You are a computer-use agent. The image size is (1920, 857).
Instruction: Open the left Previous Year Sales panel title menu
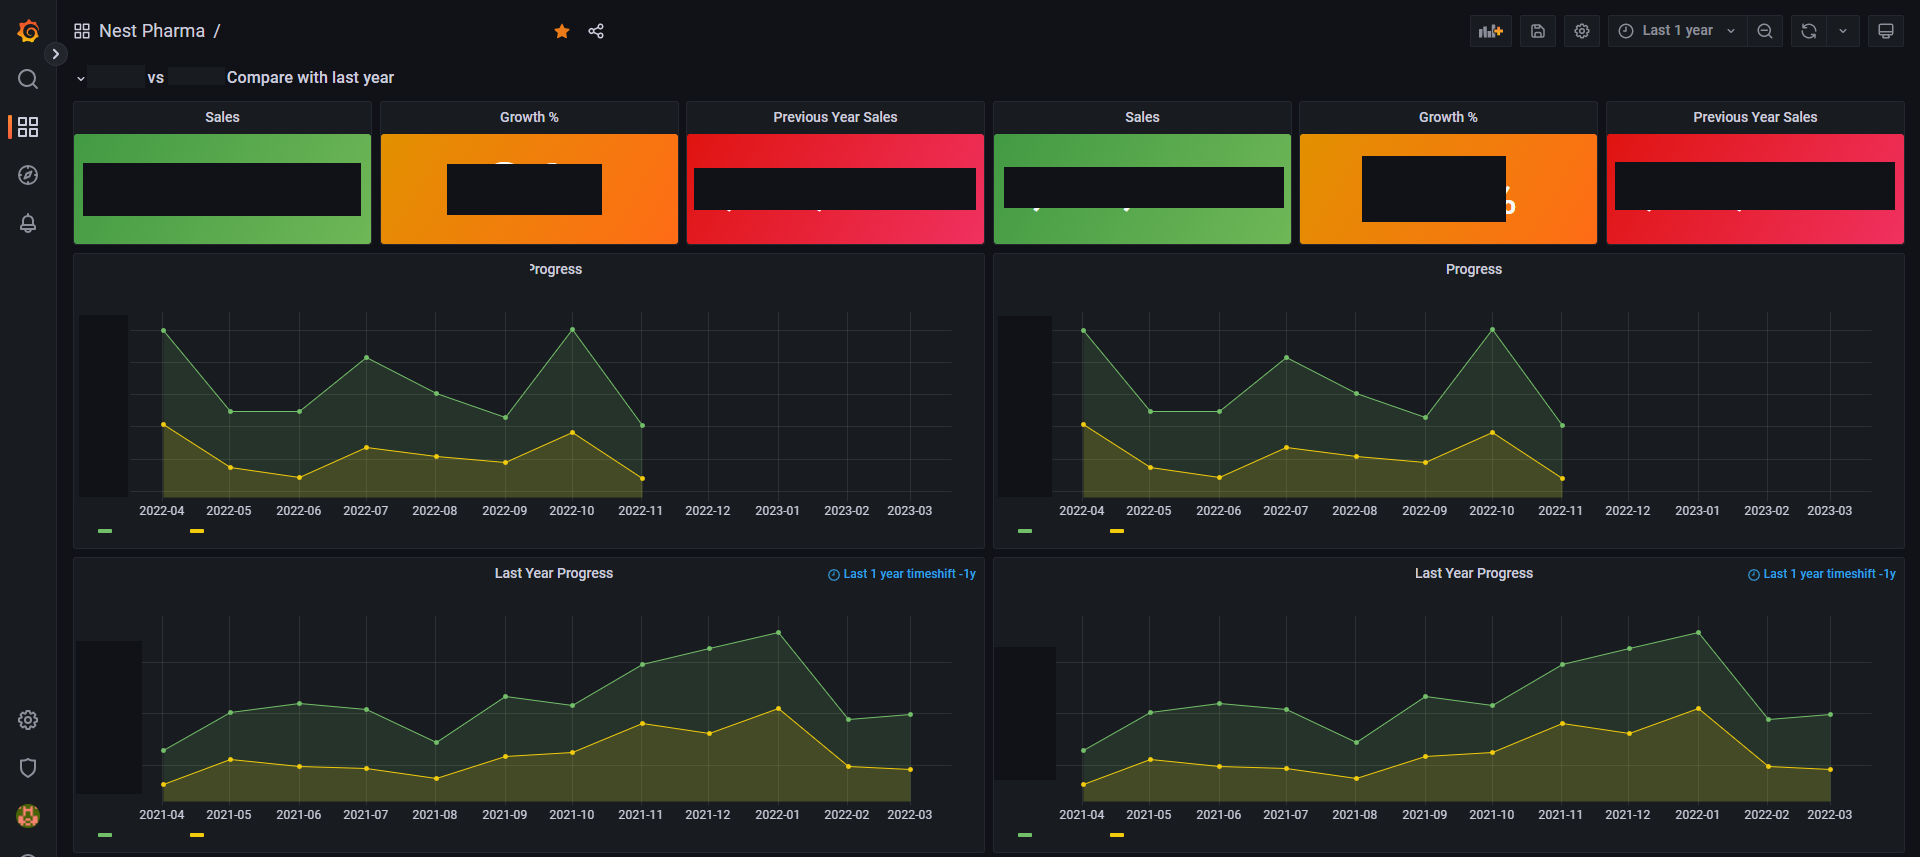tap(834, 117)
